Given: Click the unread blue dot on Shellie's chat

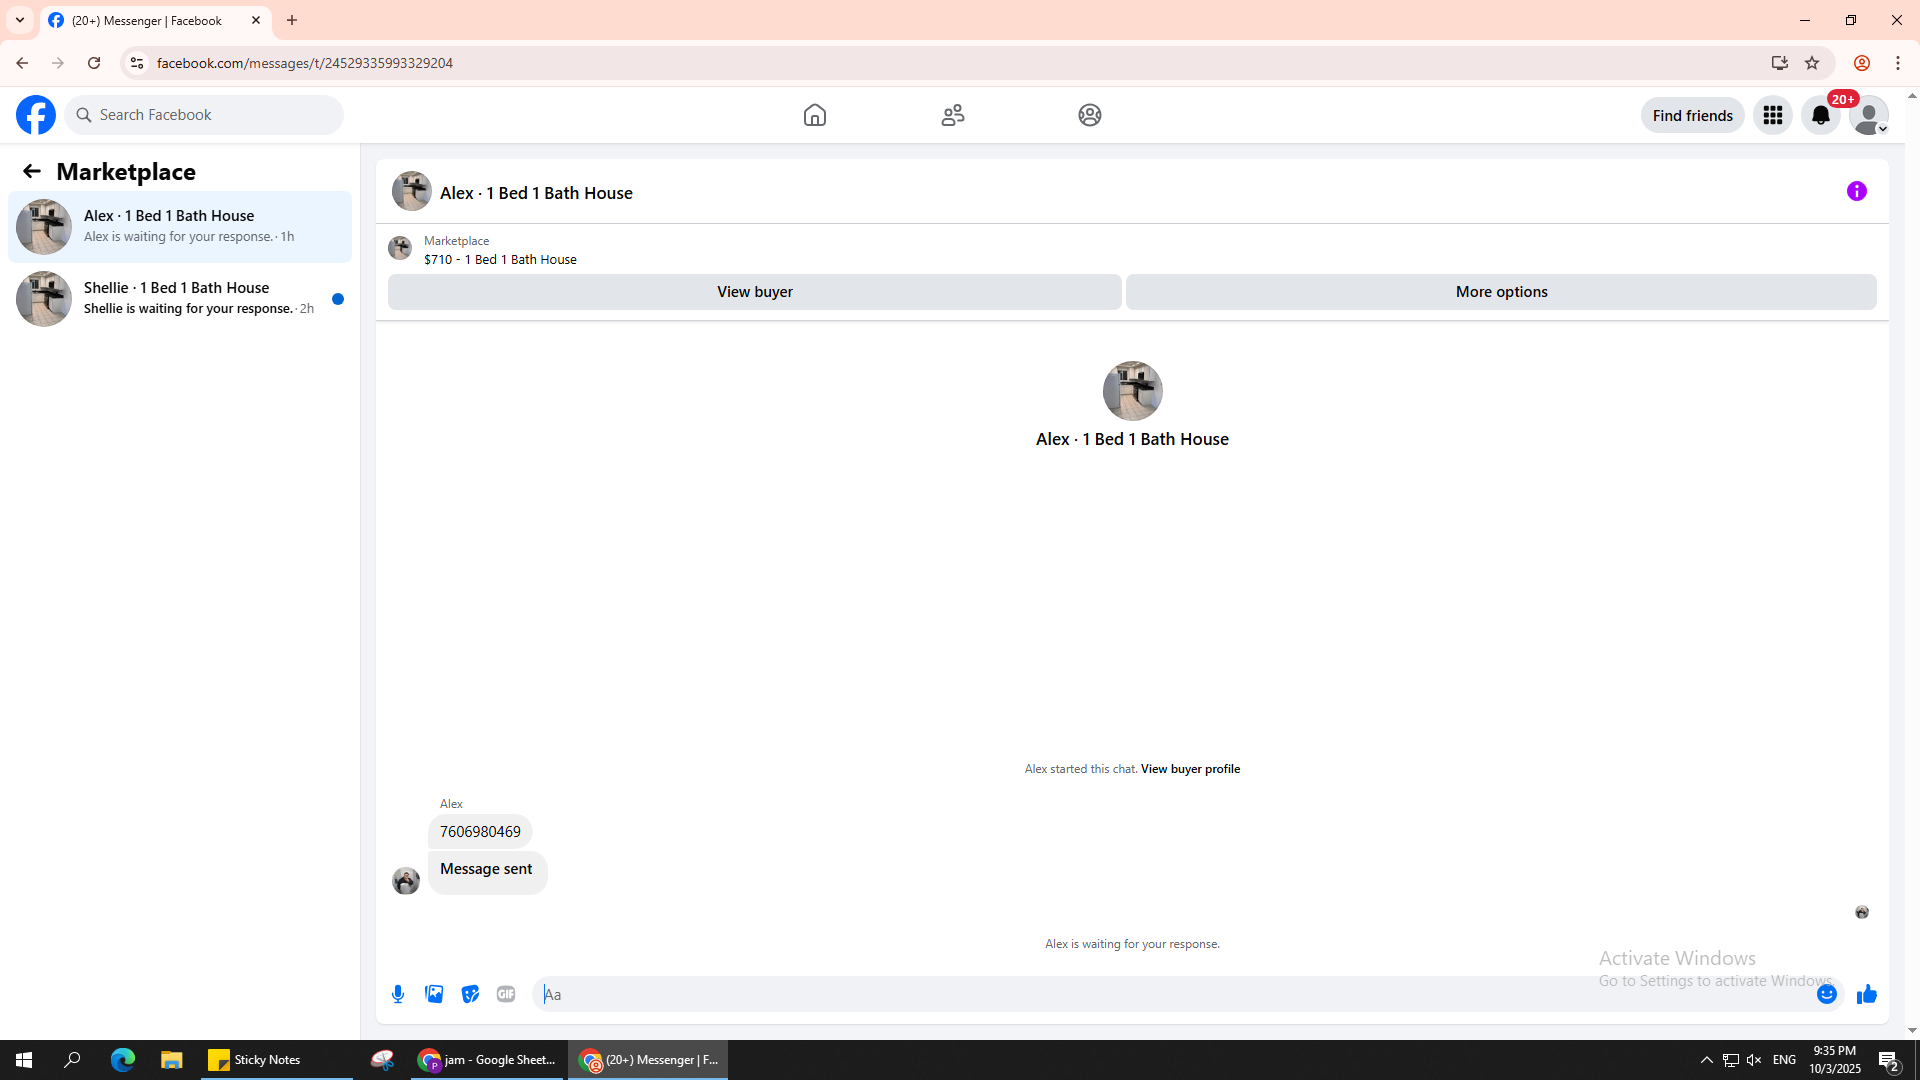Looking at the screenshot, I should click(338, 299).
